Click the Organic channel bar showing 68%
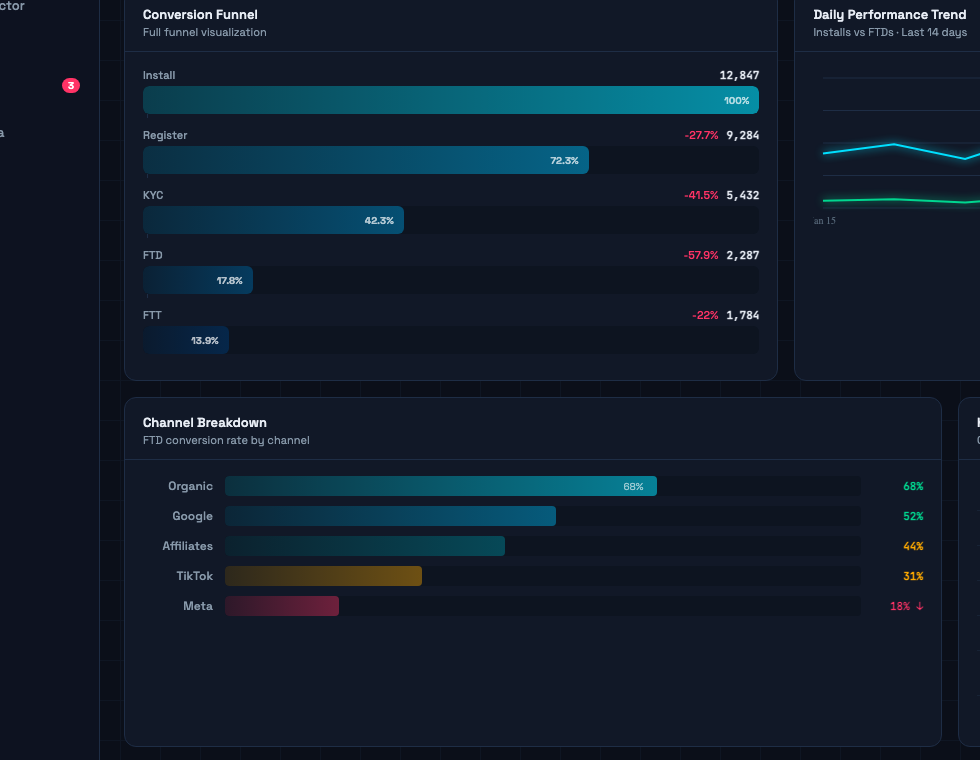 440,486
